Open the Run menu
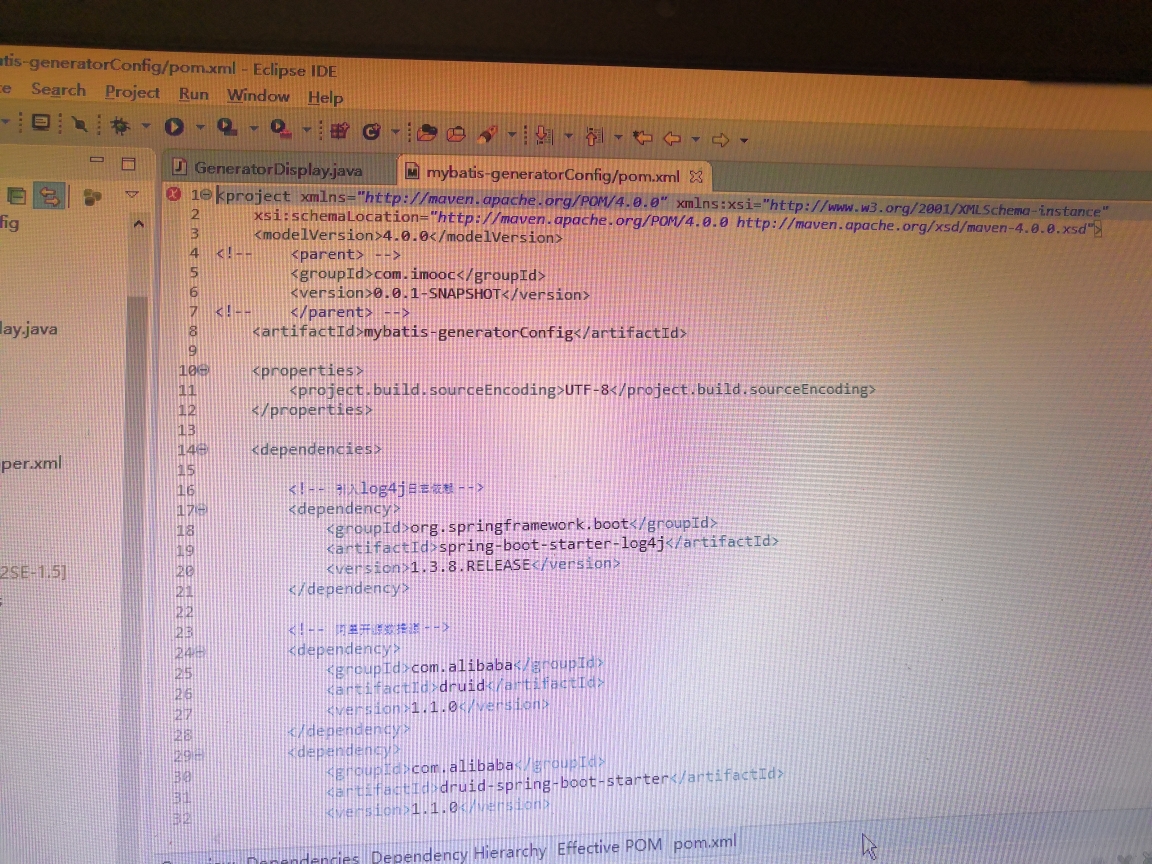Screen dimensions: 1152x864 click(194, 94)
